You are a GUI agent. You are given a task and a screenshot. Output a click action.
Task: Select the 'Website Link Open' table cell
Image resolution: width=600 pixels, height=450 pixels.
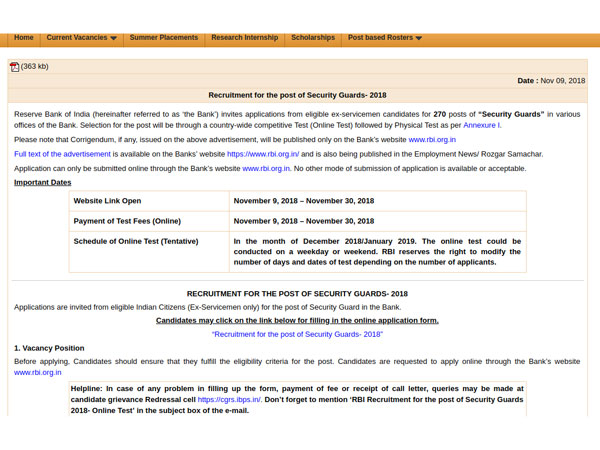[149, 201]
